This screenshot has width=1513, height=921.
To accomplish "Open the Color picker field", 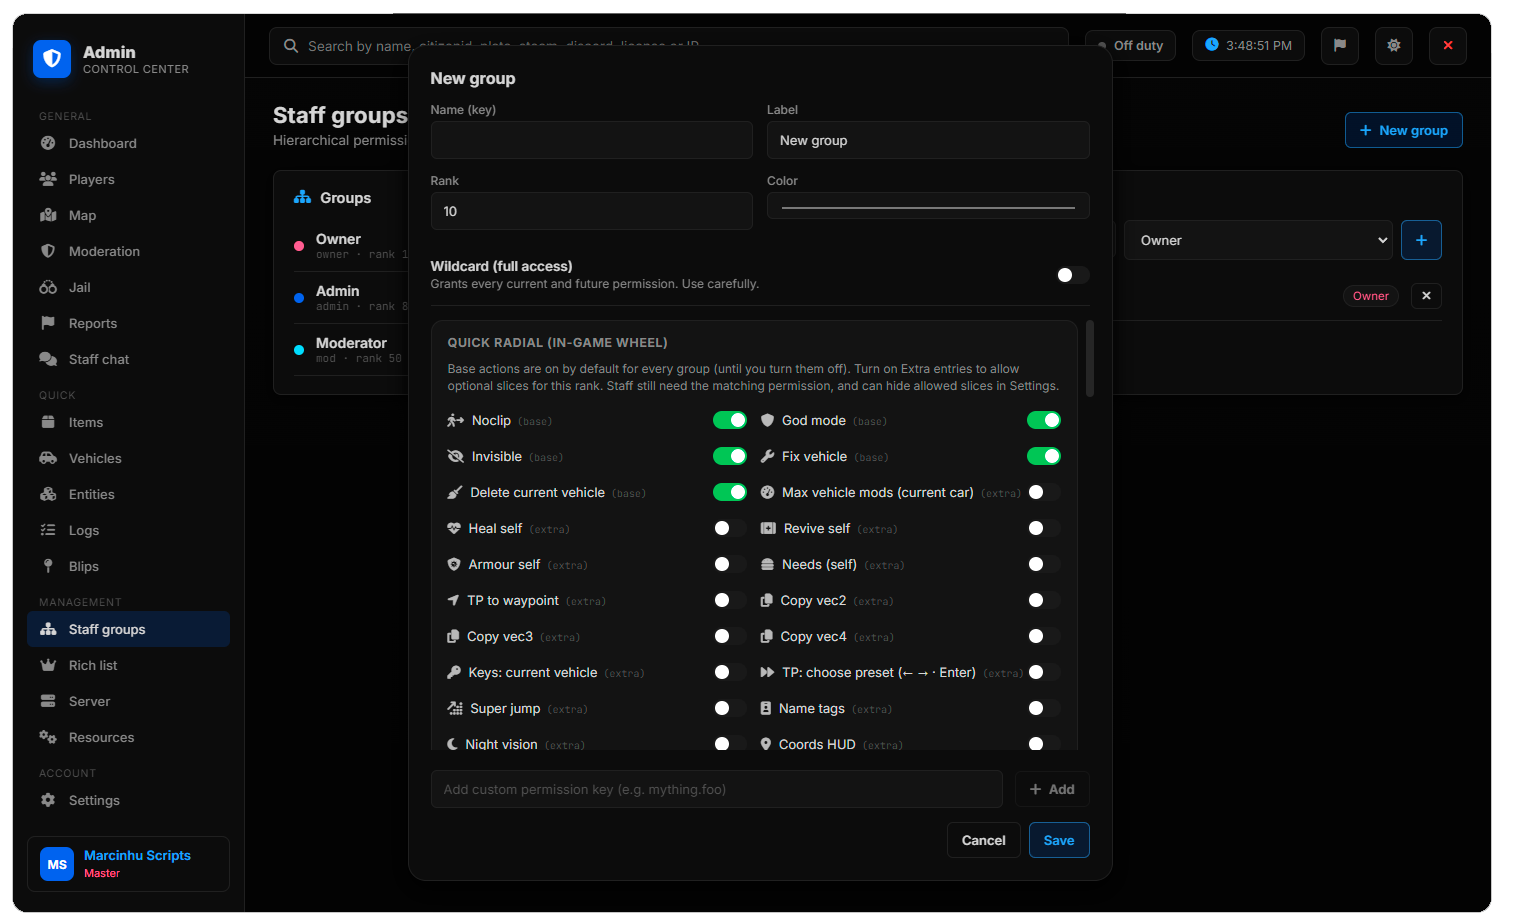I will tap(928, 206).
